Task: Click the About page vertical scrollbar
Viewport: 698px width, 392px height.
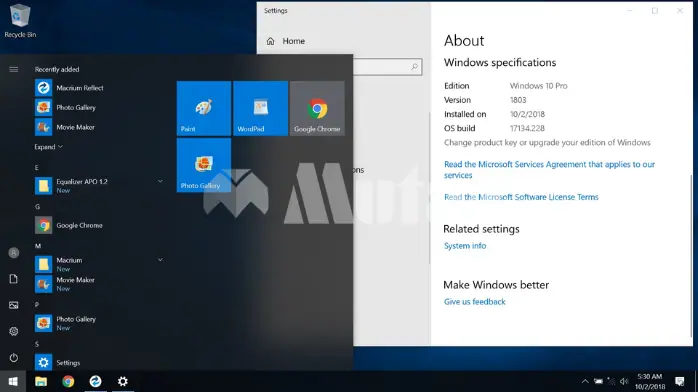Action: click(x=691, y=256)
